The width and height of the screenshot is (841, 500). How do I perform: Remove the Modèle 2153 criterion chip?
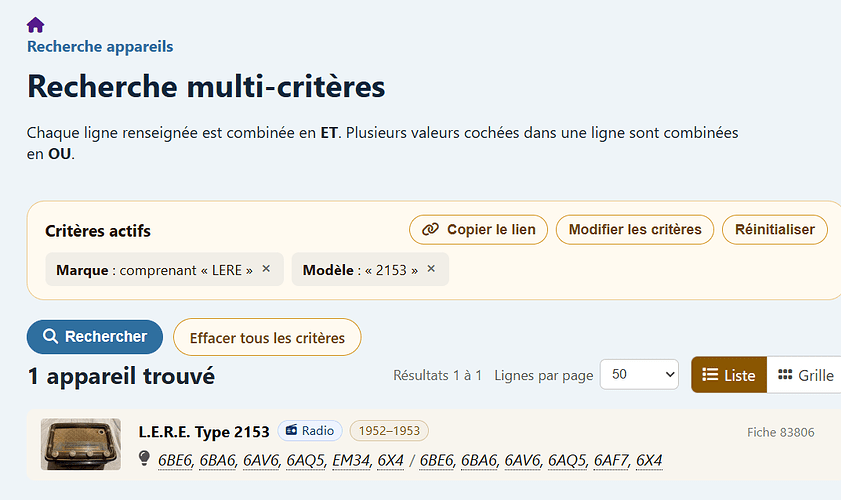point(431,269)
